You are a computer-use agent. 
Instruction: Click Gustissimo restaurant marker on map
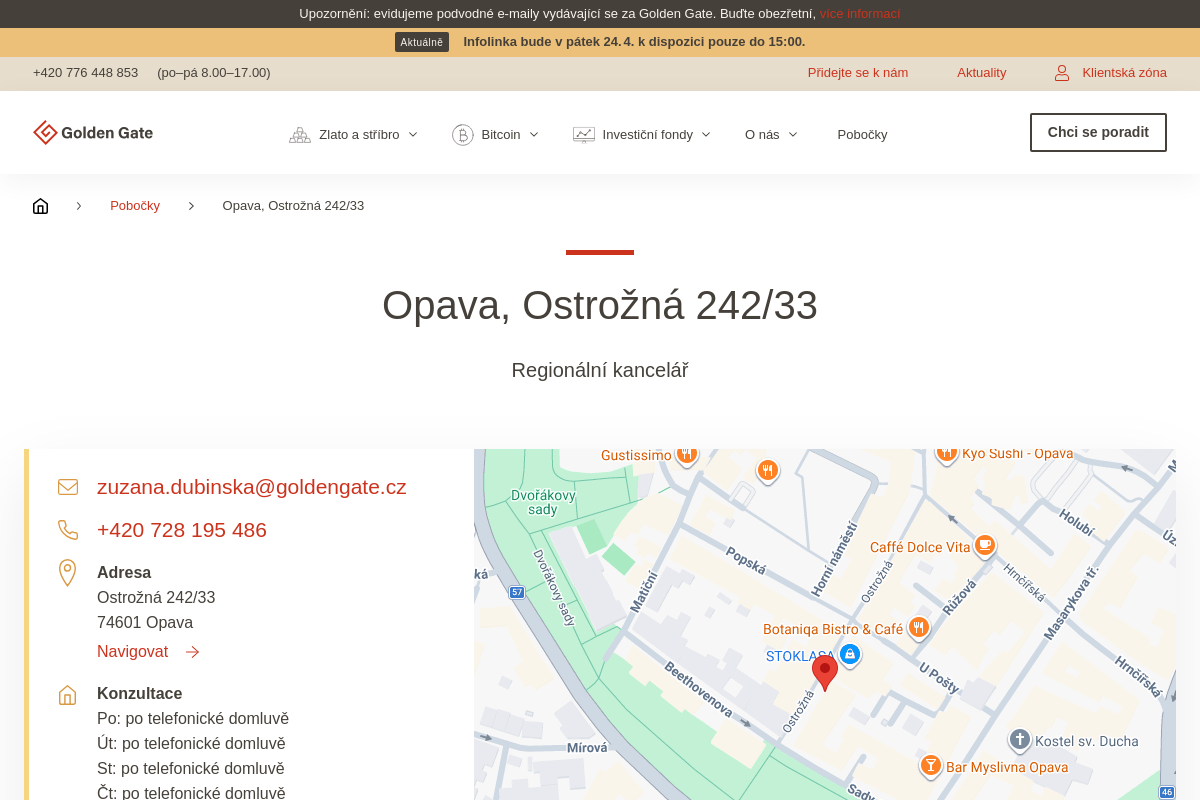[x=686, y=454]
